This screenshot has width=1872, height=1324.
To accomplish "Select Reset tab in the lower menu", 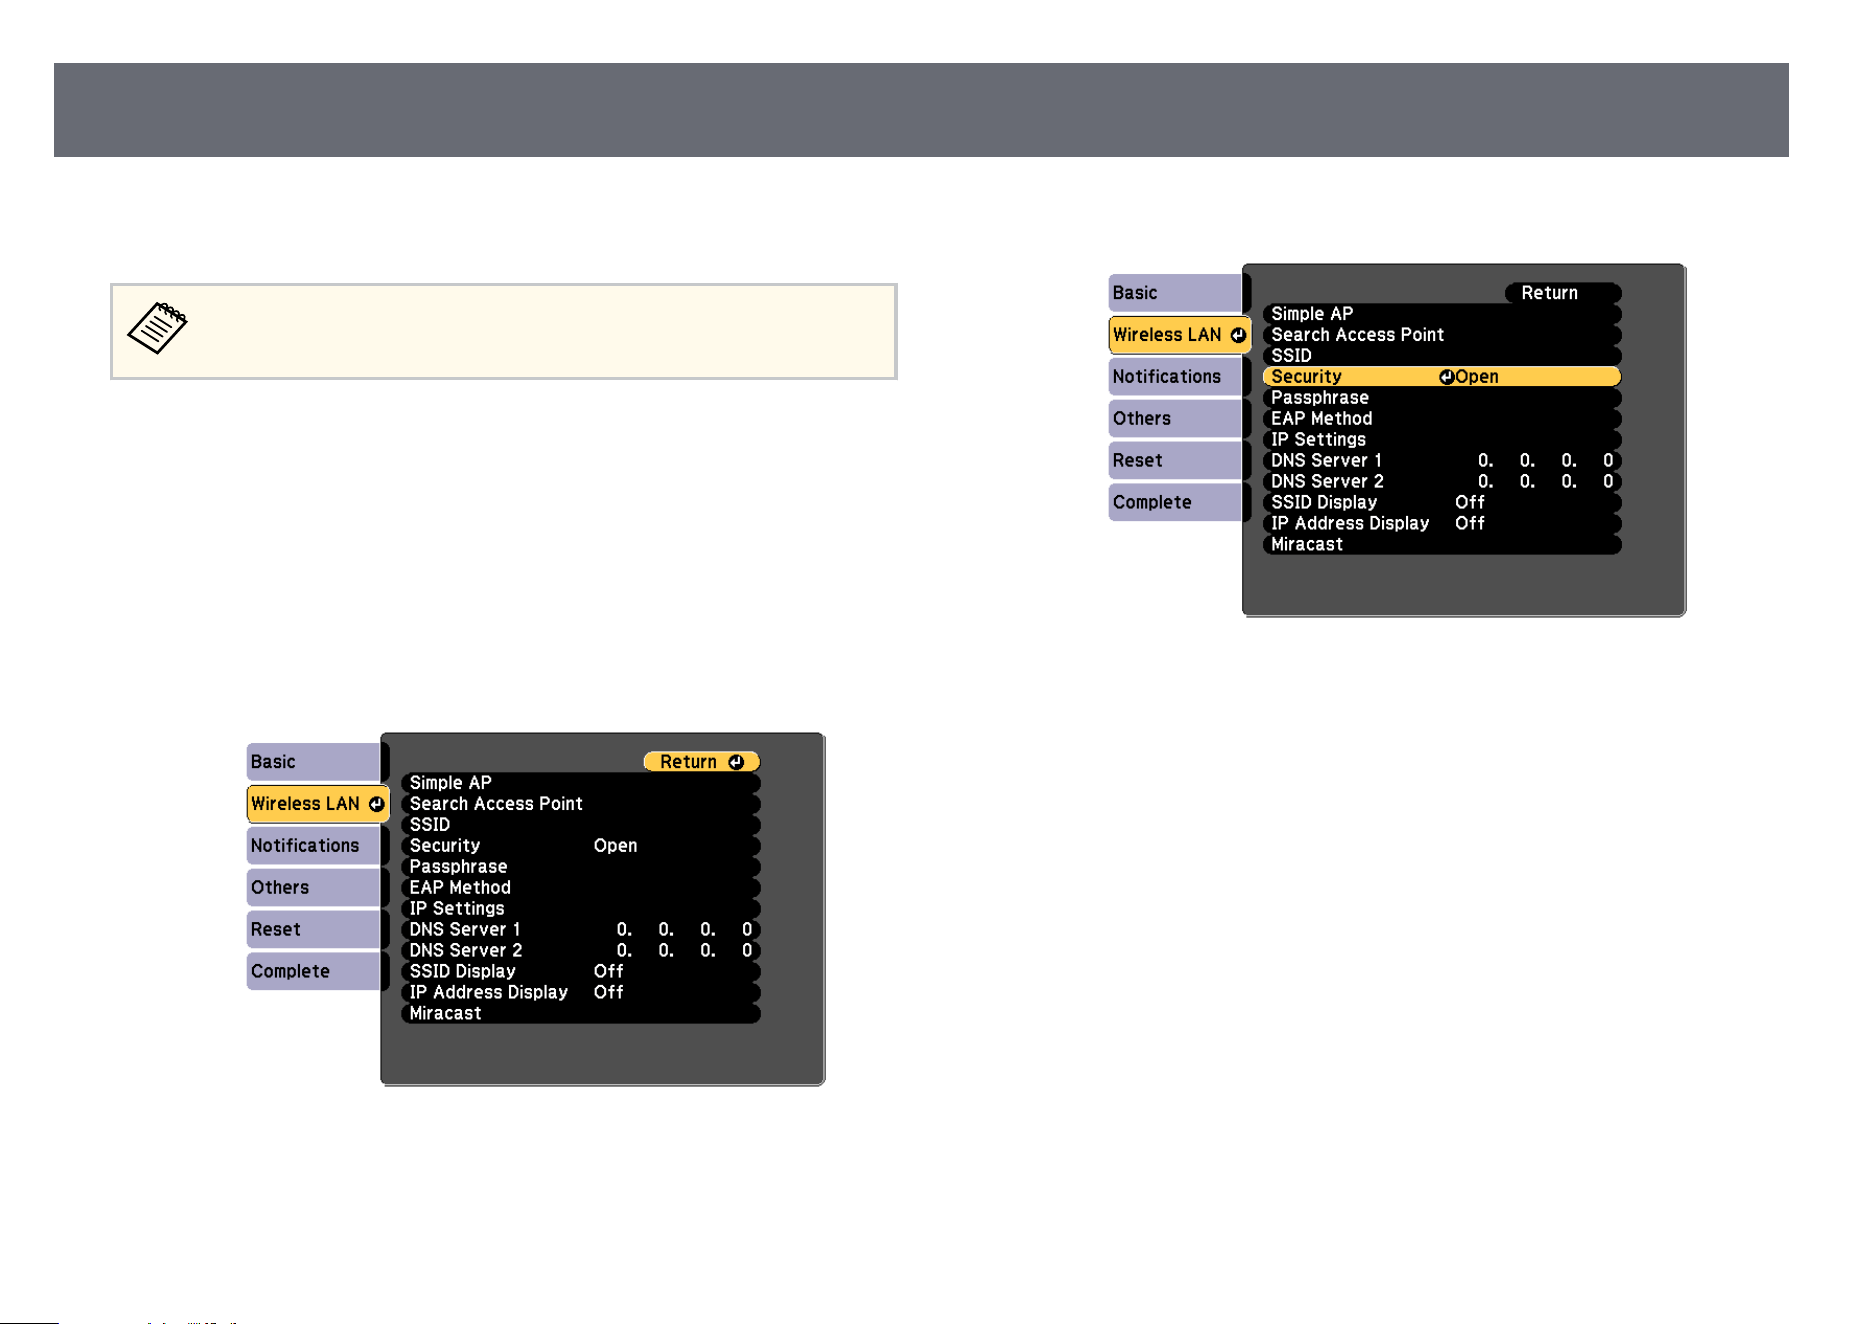I will click(x=314, y=930).
